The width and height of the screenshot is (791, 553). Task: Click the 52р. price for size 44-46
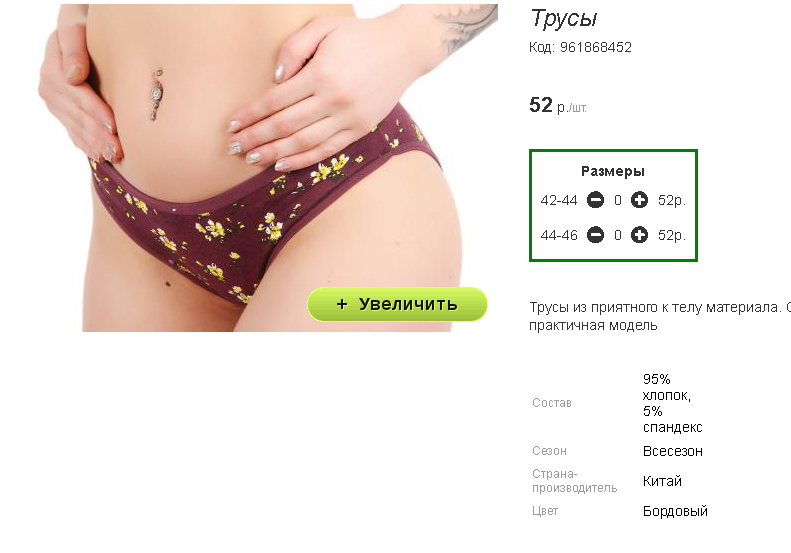[671, 235]
